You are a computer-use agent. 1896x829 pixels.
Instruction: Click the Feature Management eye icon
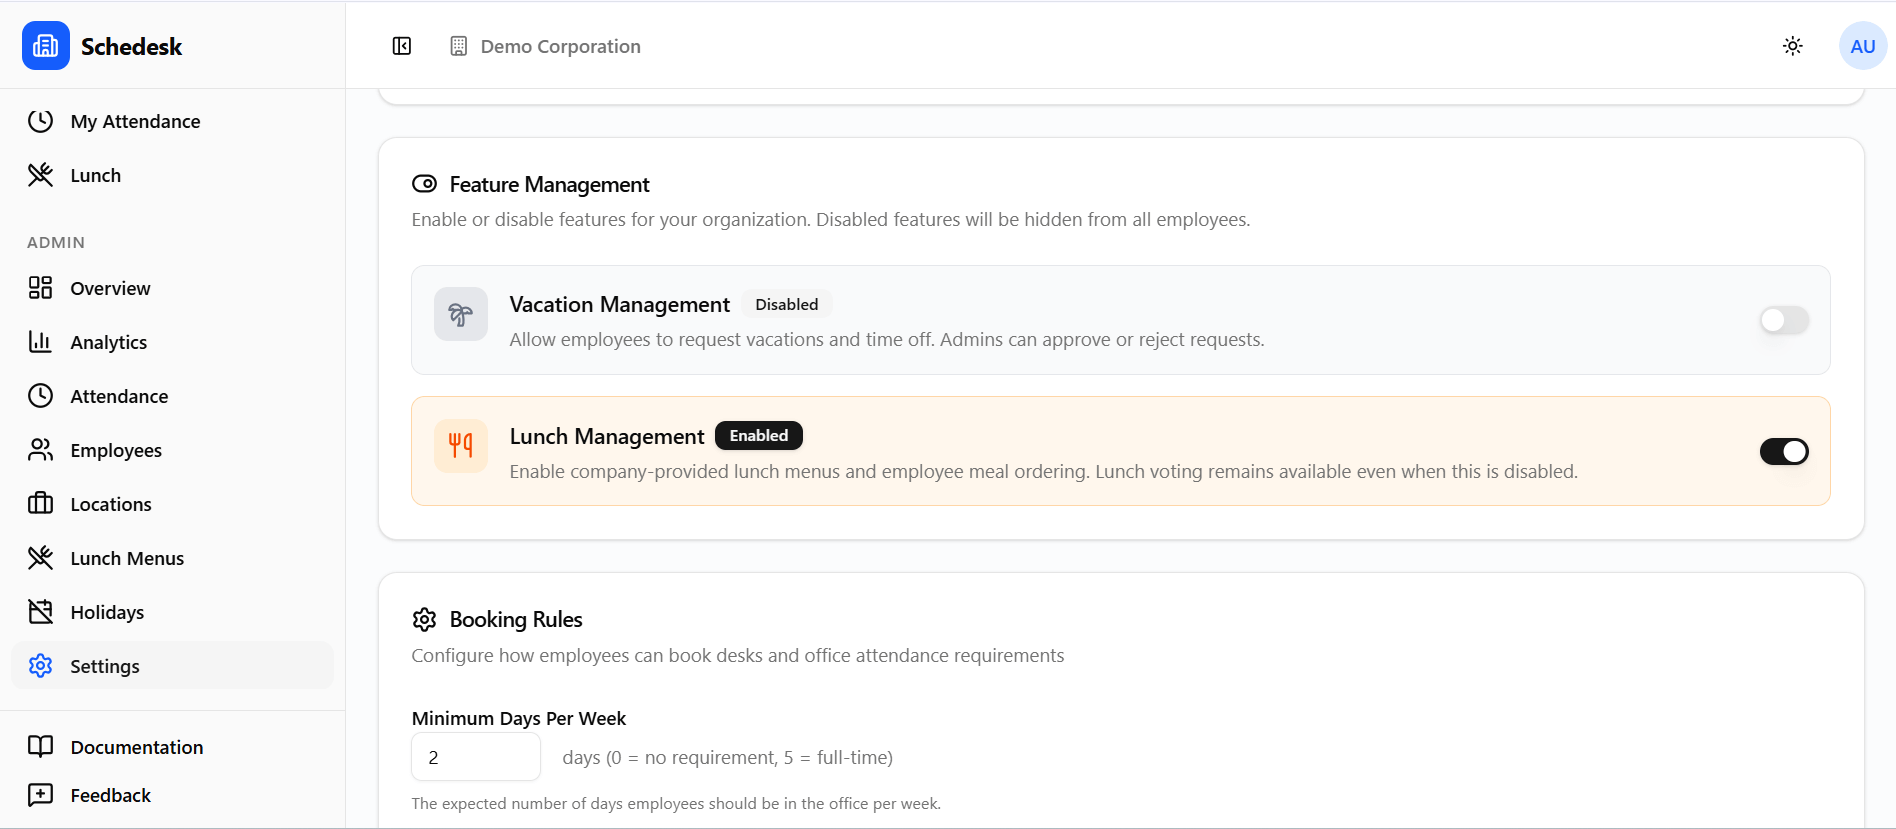click(425, 184)
